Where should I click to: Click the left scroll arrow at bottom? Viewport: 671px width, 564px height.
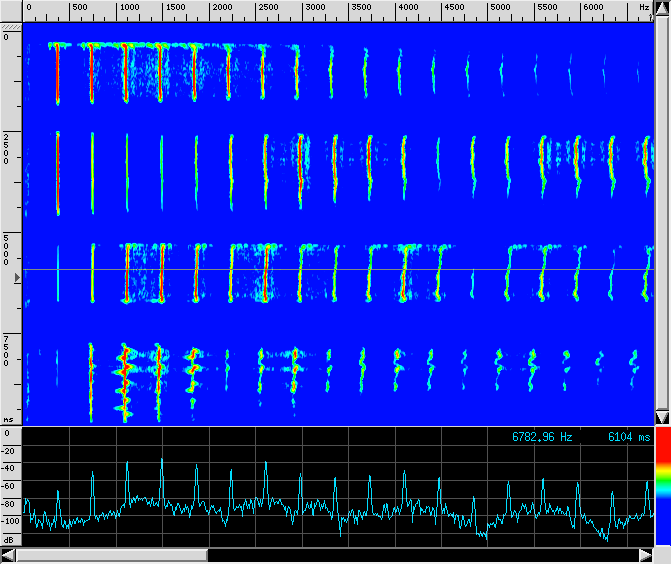tap(8, 555)
